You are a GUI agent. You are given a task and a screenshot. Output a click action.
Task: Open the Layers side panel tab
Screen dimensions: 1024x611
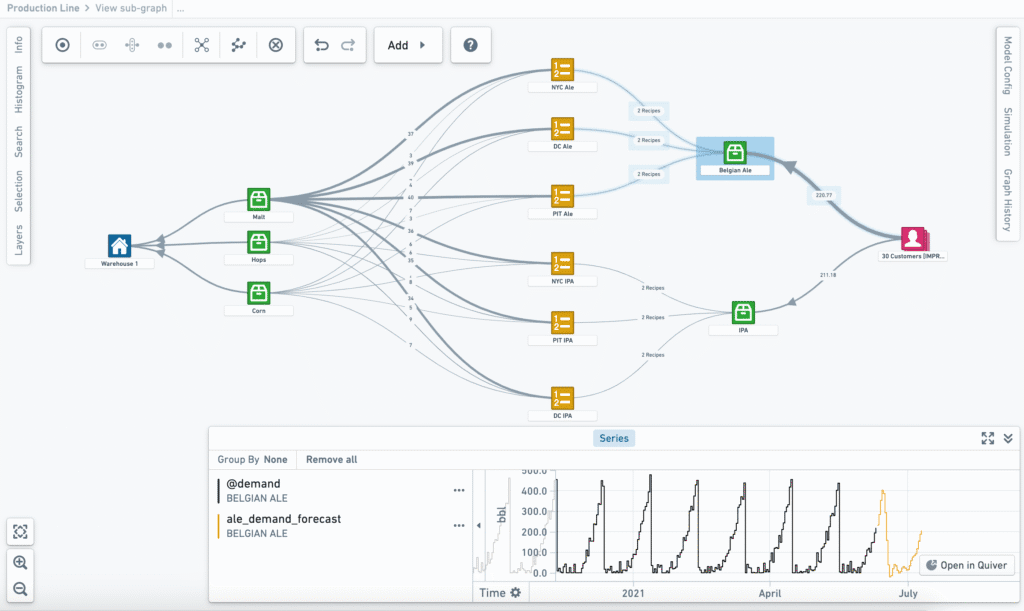pyautogui.click(x=18, y=240)
